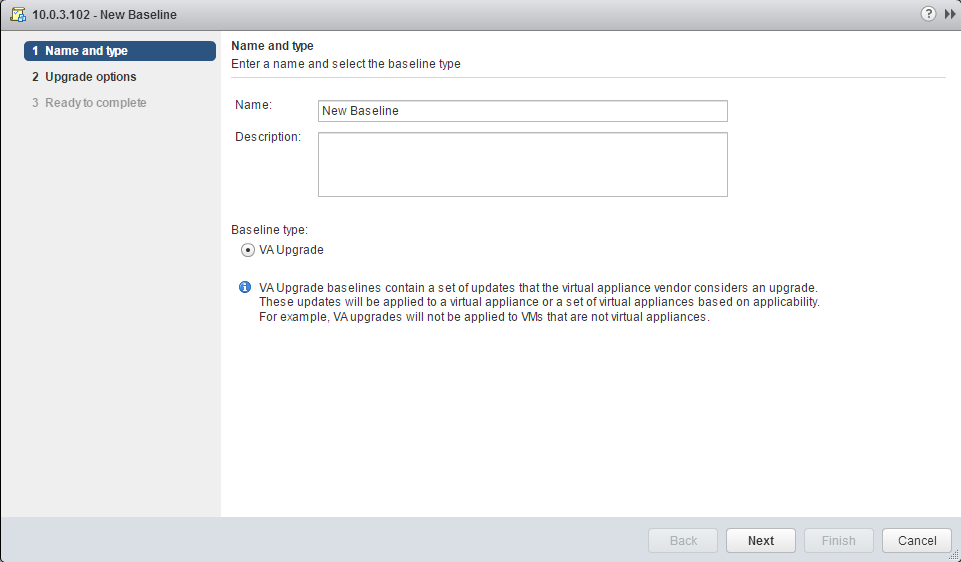Click the baseline wizard icon in title bar

point(17,14)
